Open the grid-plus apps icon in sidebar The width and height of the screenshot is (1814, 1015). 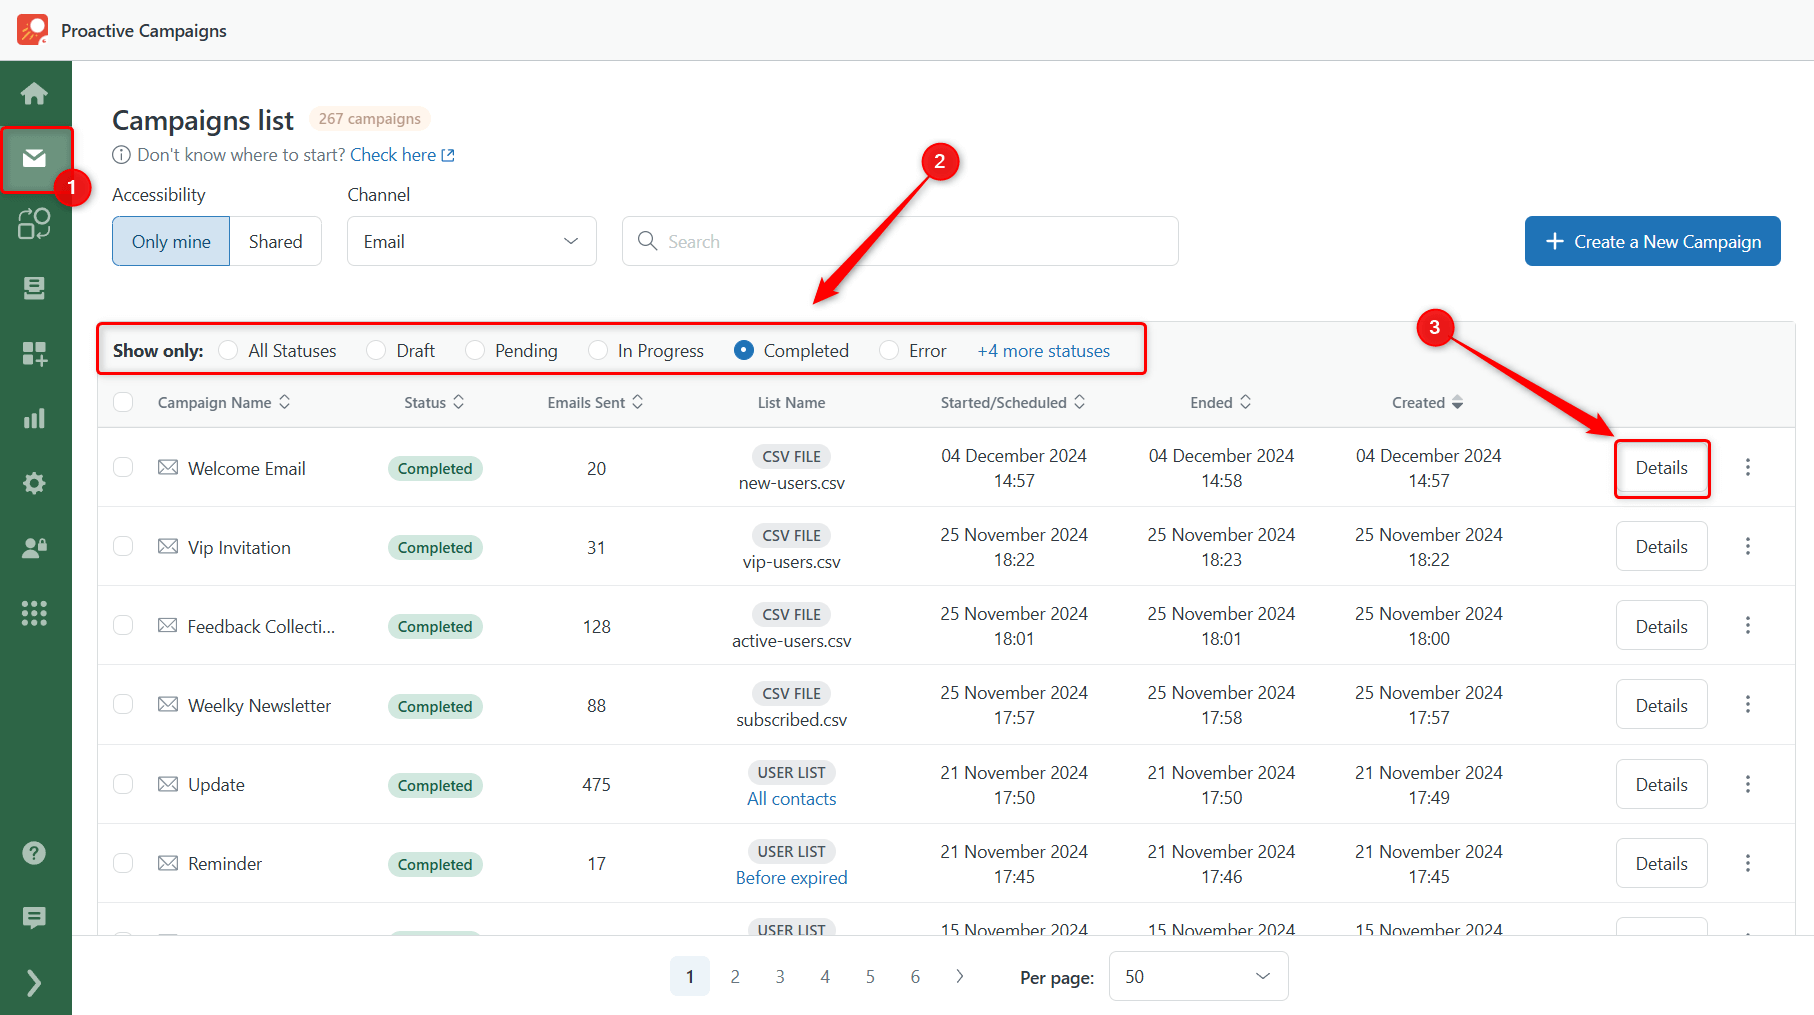coord(34,353)
